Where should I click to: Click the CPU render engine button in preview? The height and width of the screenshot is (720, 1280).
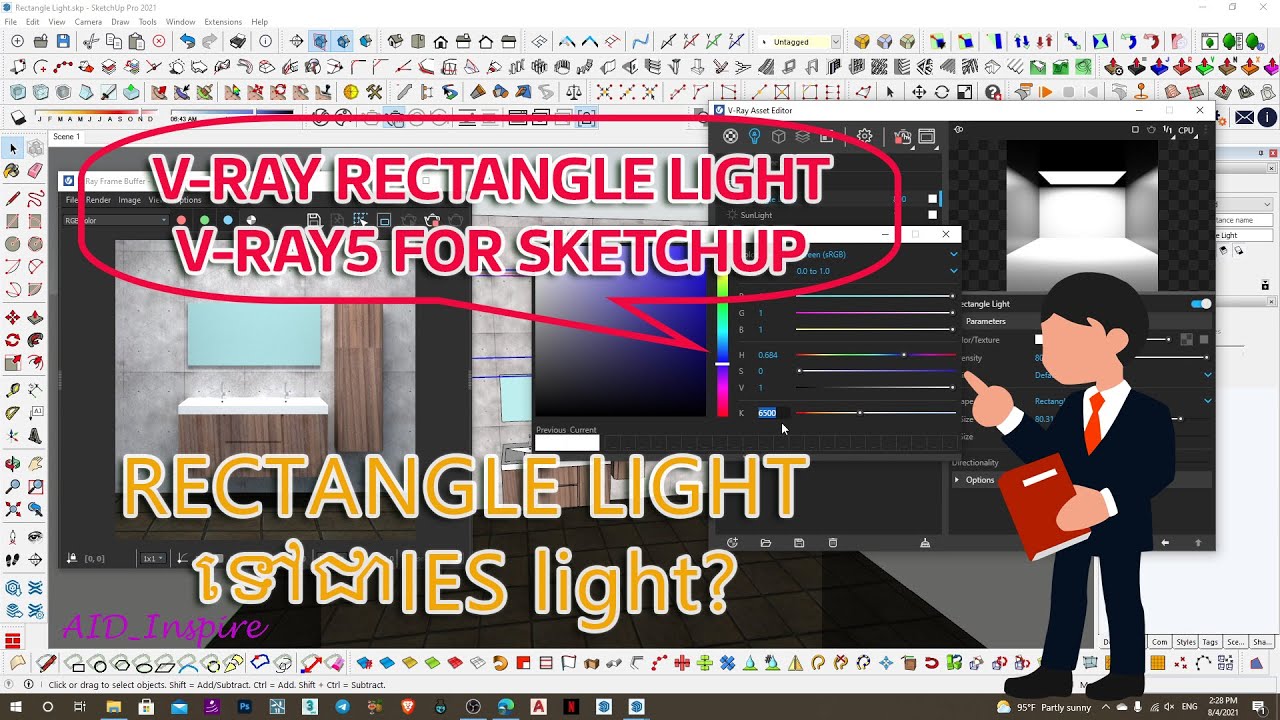coord(1186,130)
